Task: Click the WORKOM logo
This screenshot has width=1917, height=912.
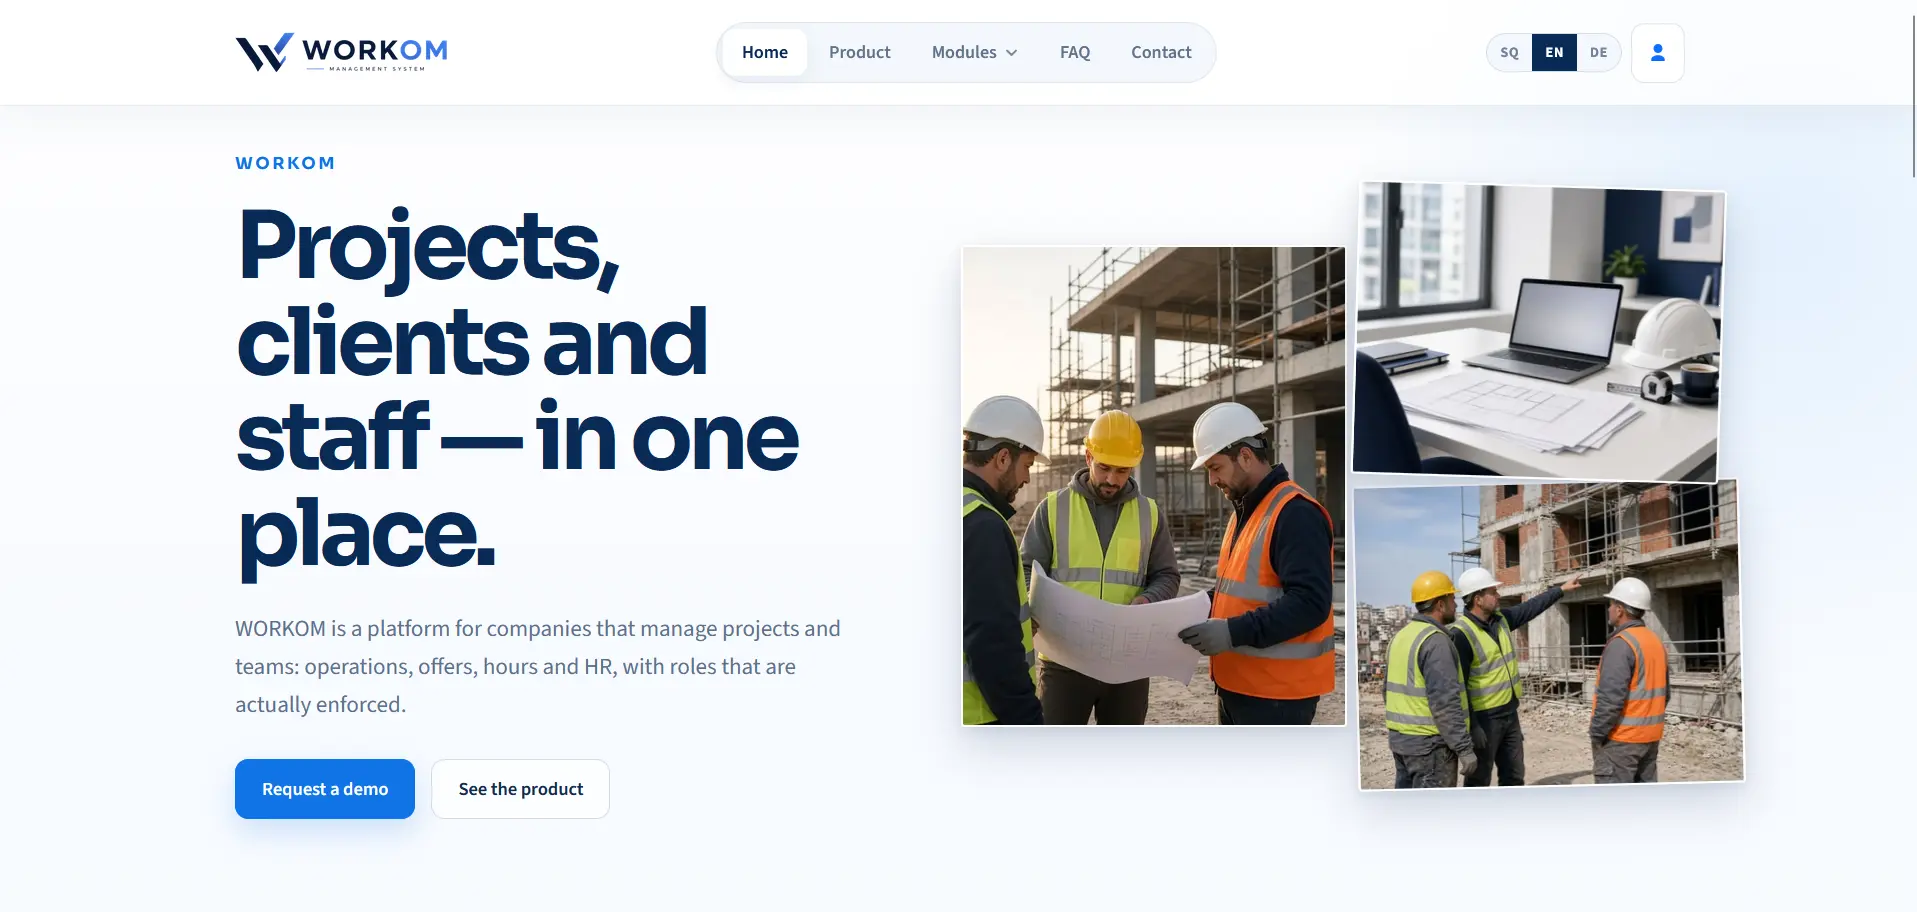Action: (341, 52)
